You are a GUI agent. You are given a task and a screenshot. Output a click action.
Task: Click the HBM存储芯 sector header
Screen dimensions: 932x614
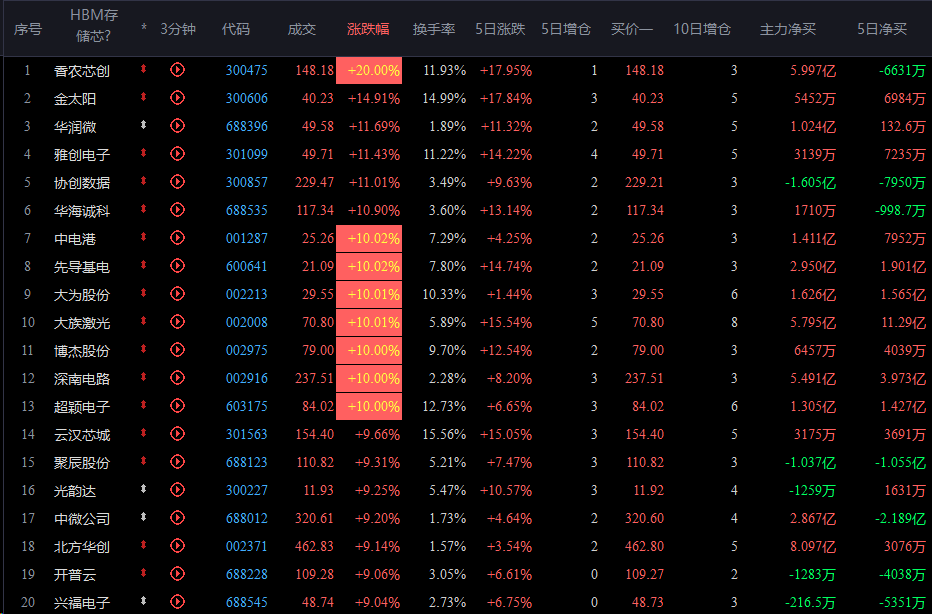coord(91,28)
